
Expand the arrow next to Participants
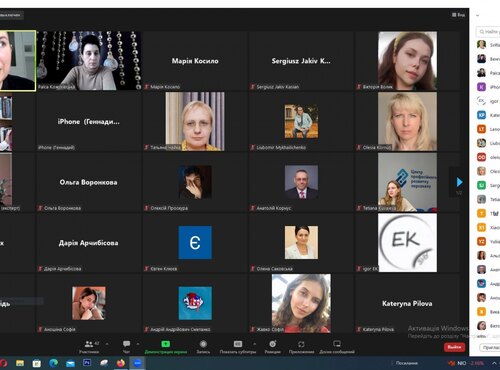[107, 344]
